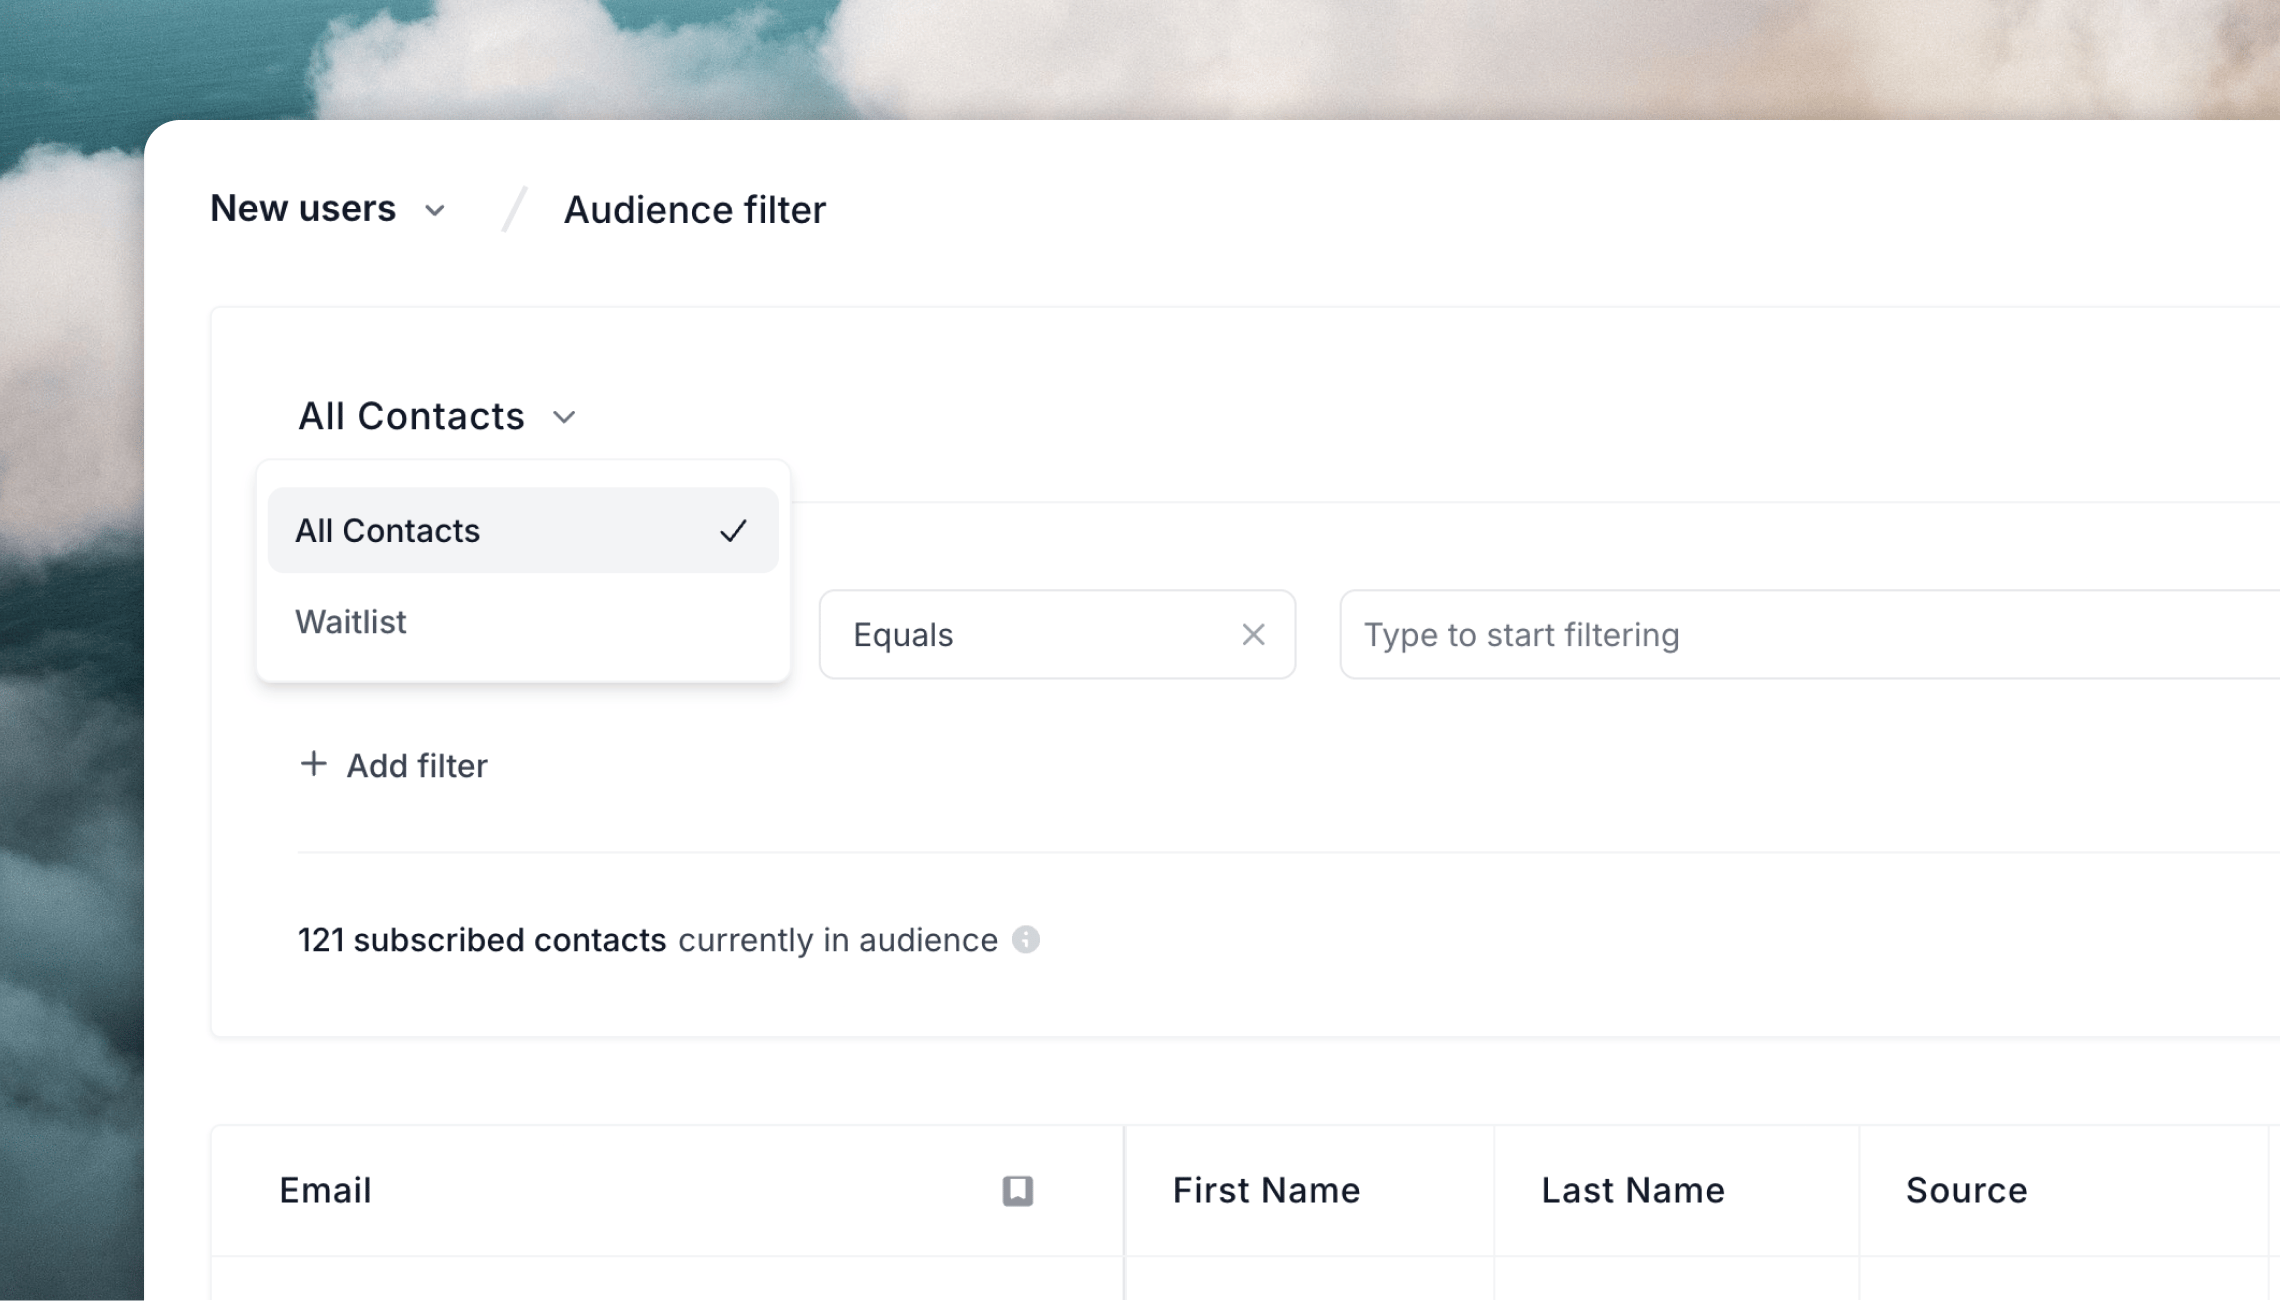Click the Source column header
This screenshot has height=1301, width=2280.
2064,1190
